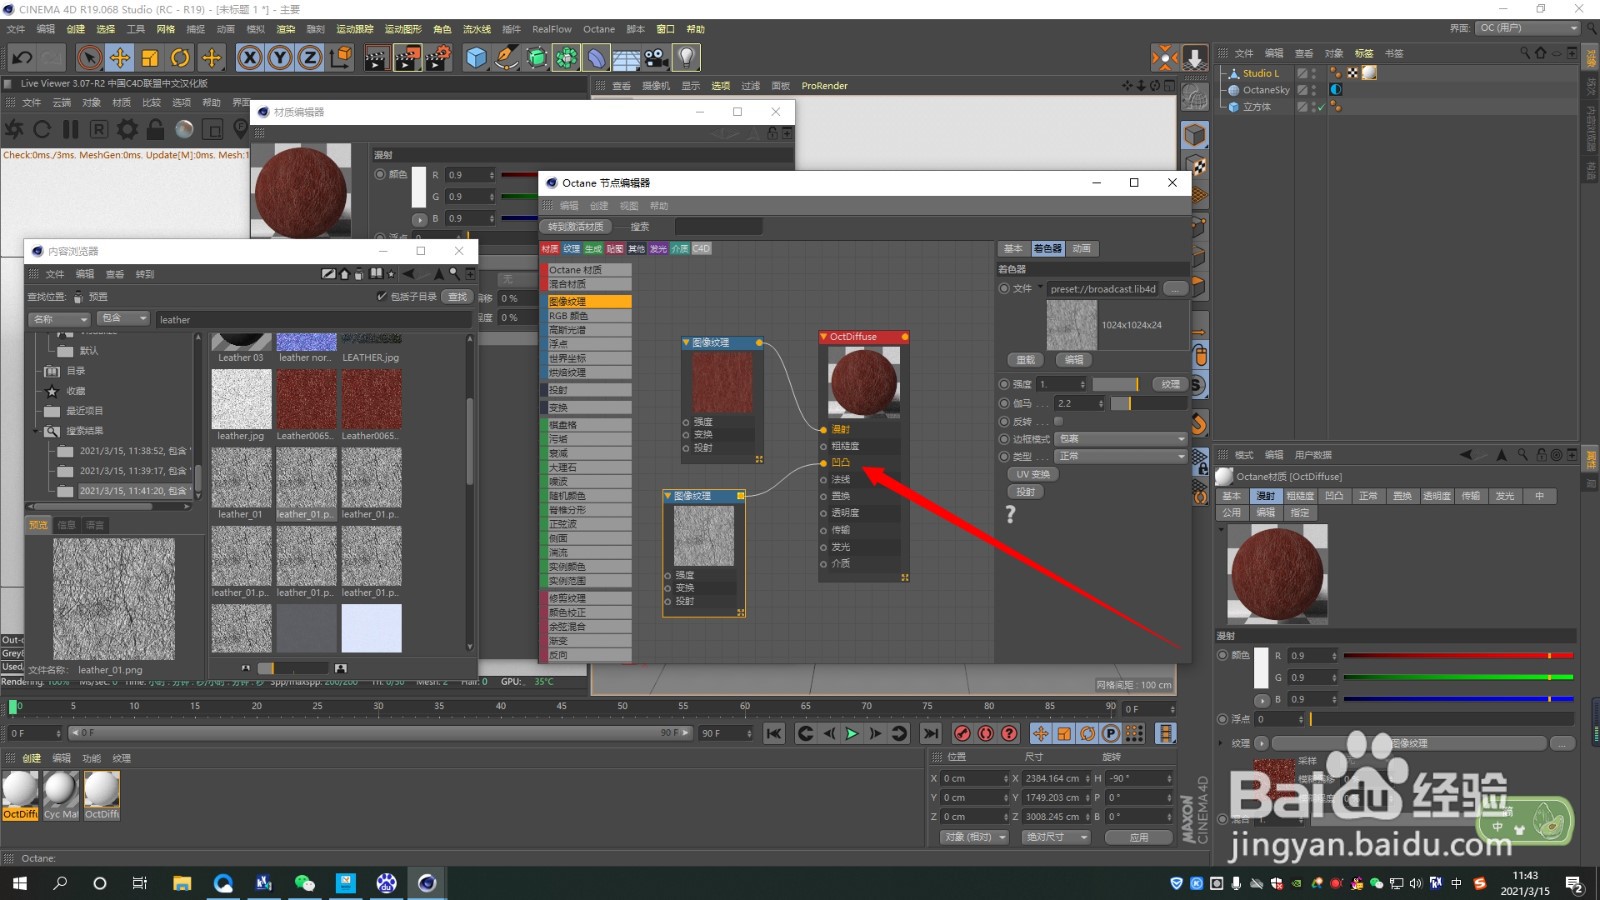Open the Deformer tool icon
The width and height of the screenshot is (1600, 900).
coord(596,57)
